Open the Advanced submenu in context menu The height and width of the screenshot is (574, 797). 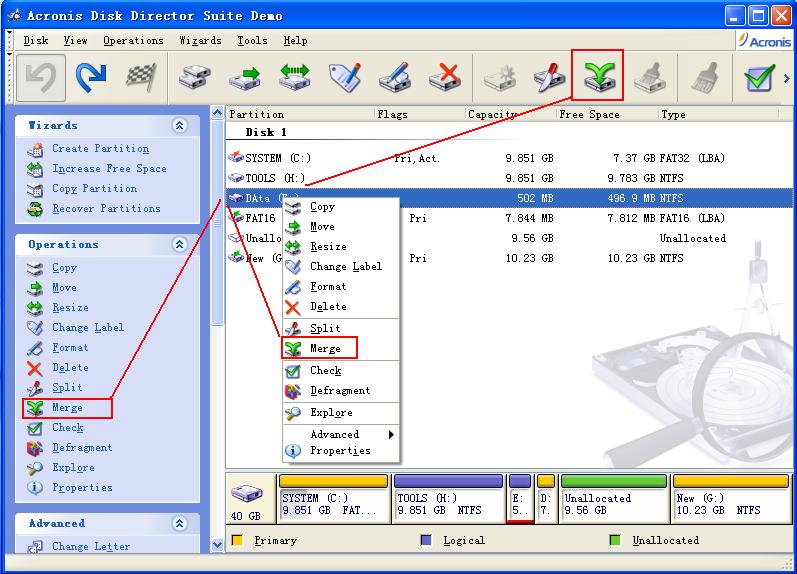[x=340, y=435]
